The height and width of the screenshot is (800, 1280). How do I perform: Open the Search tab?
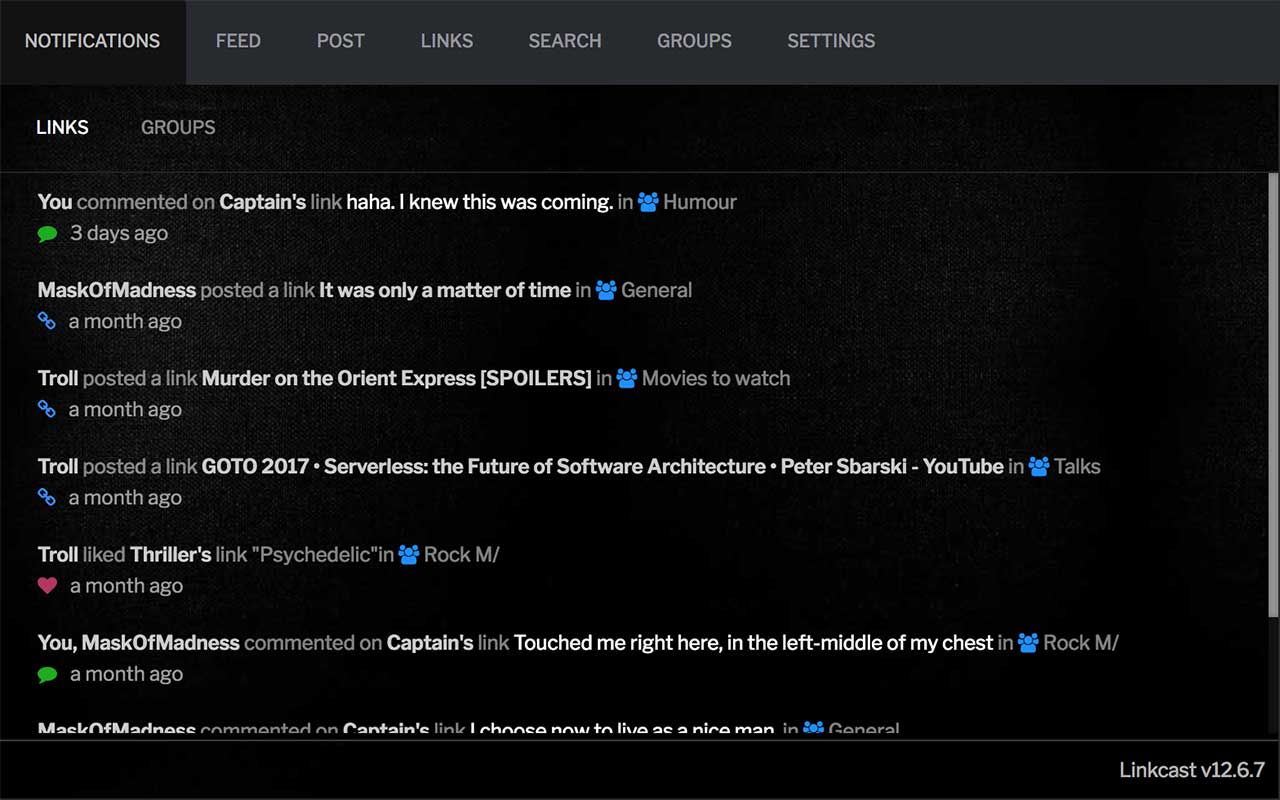565,41
